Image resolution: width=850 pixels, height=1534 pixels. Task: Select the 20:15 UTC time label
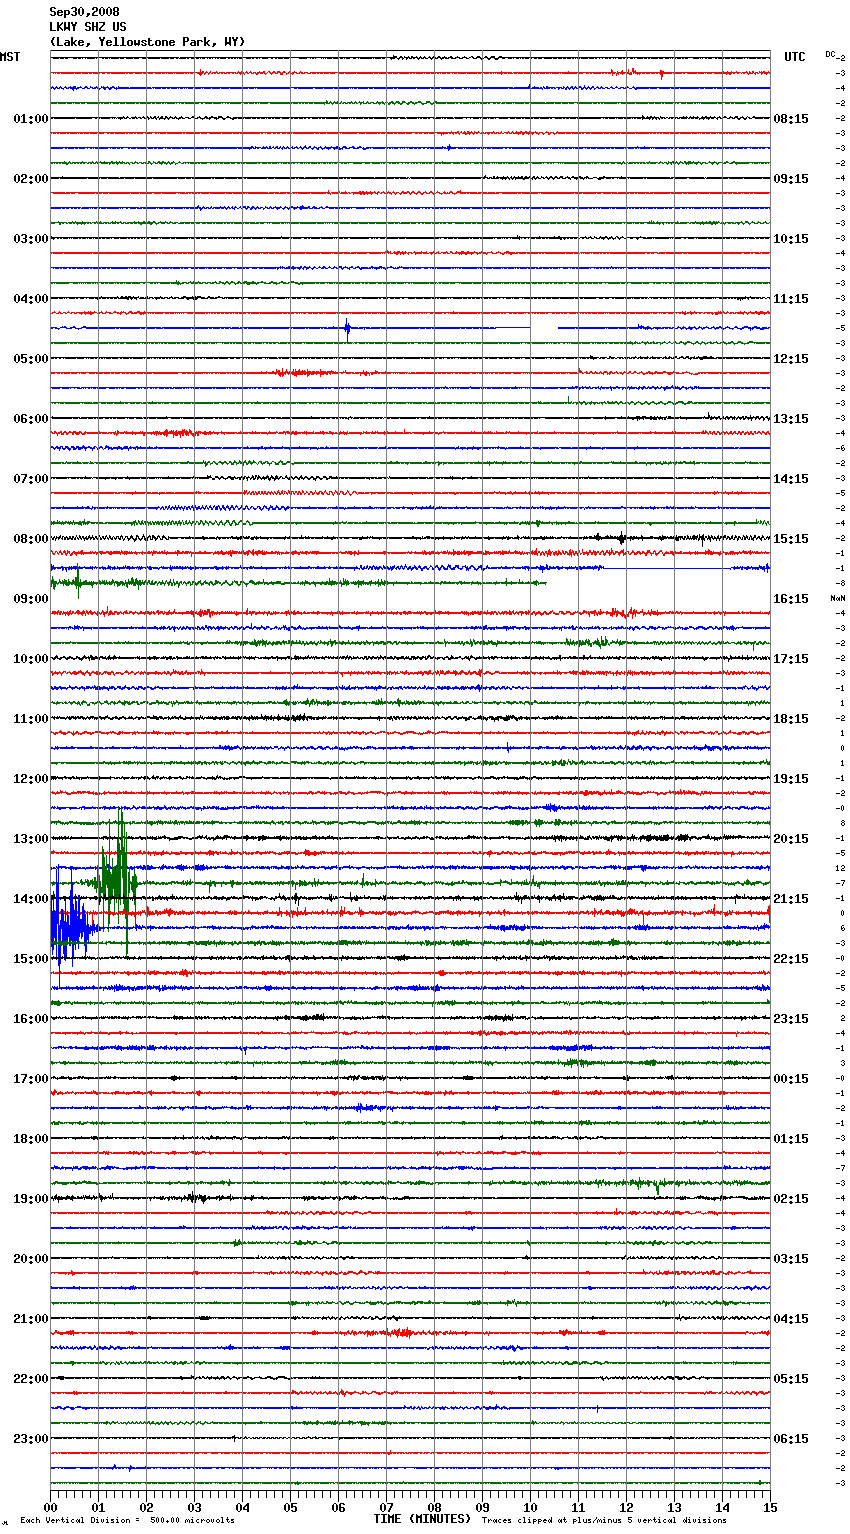pyautogui.click(x=791, y=839)
